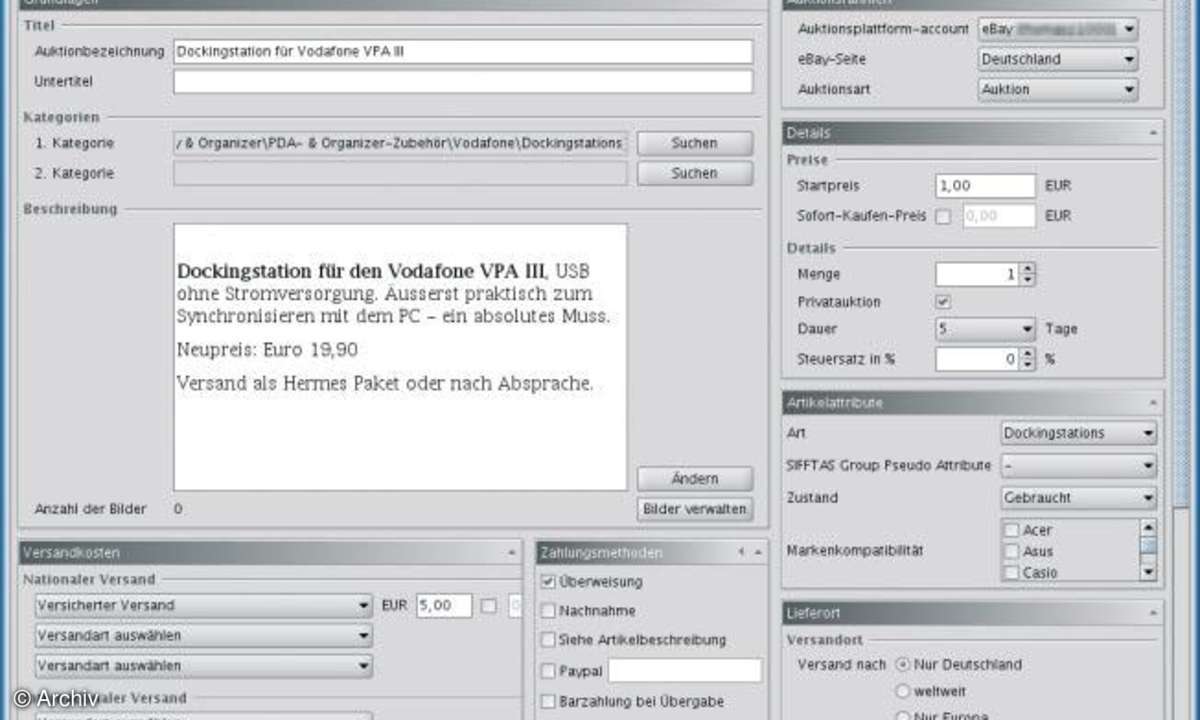The width and height of the screenshot is (1200, 720).
Task: Select the weltweit shipping radio button
Action: 902,691
